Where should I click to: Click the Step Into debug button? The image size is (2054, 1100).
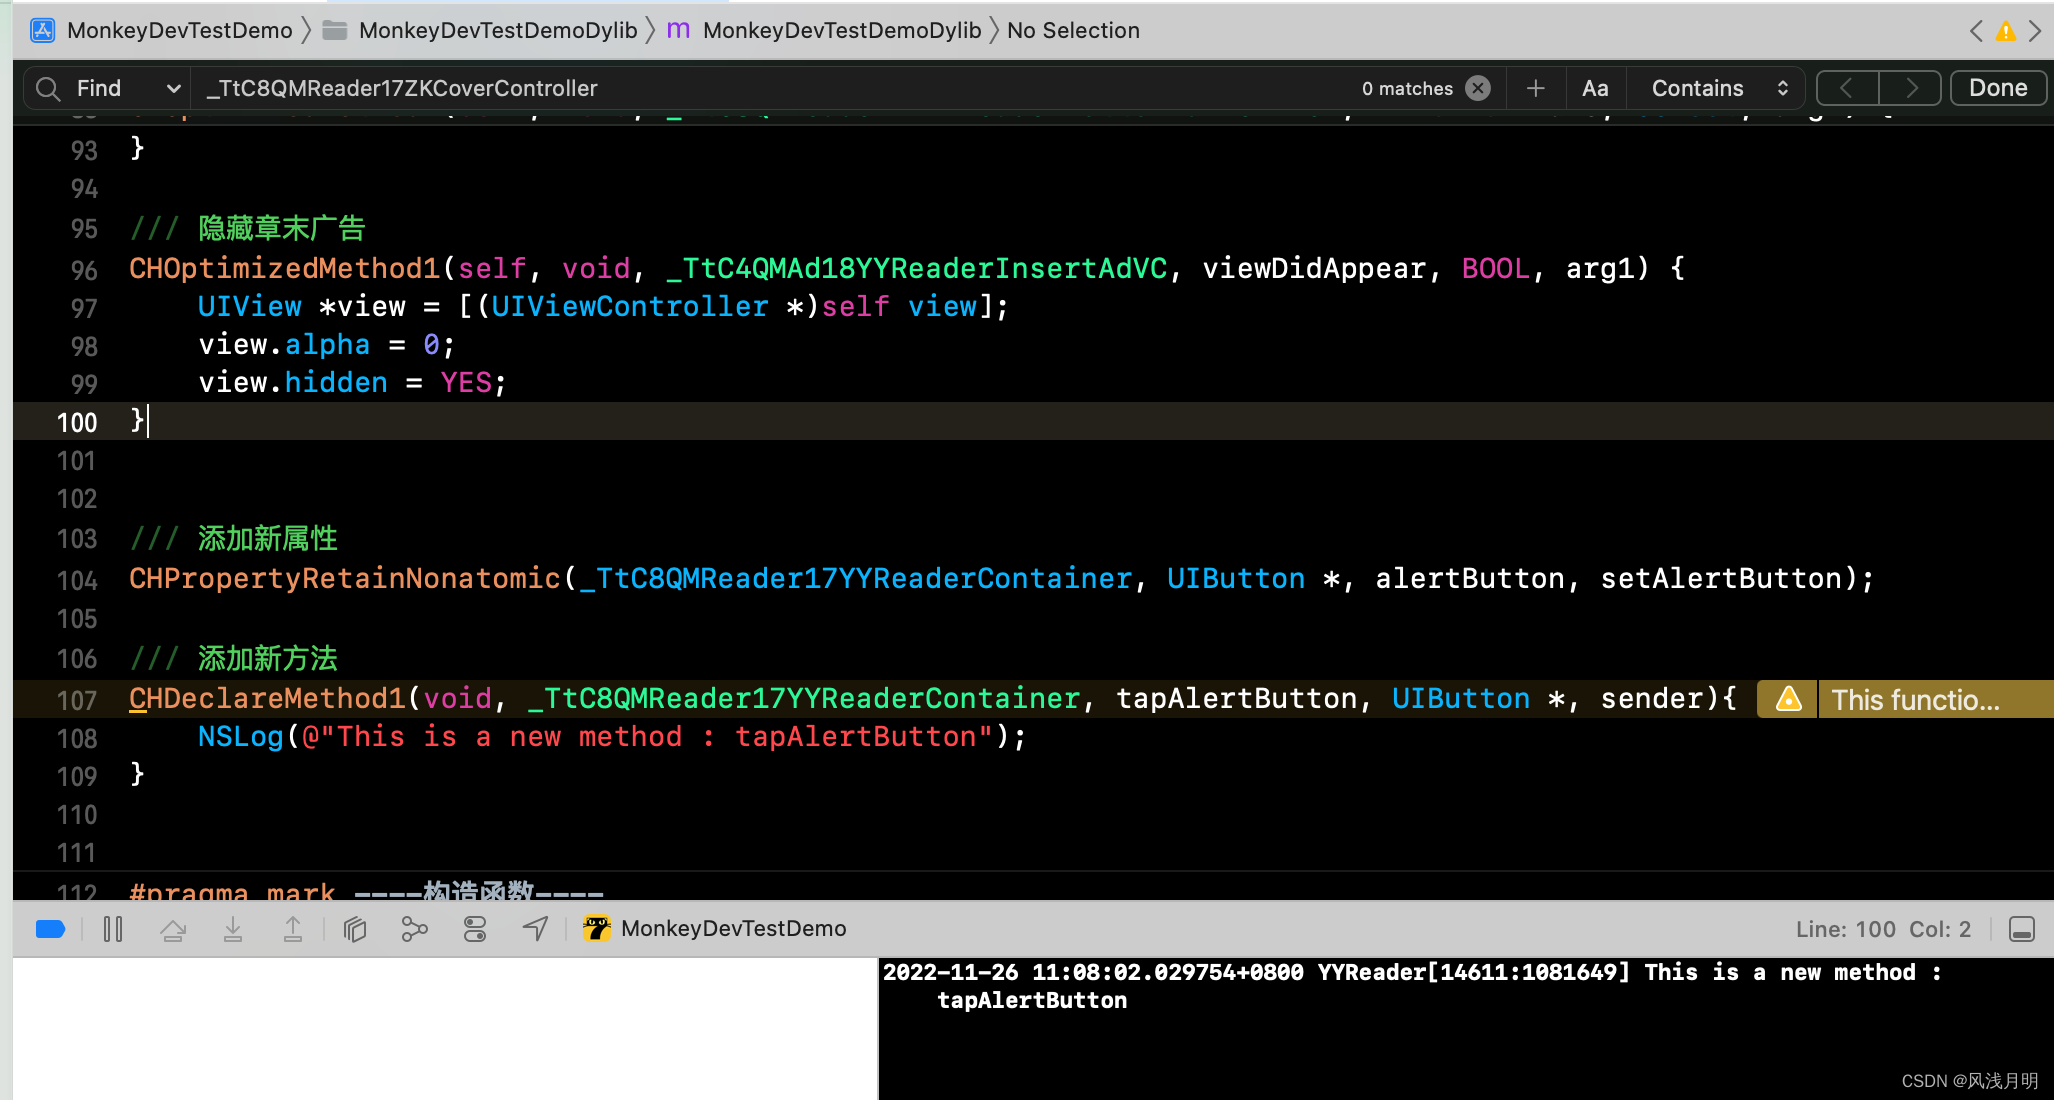(x=233, y=929)
